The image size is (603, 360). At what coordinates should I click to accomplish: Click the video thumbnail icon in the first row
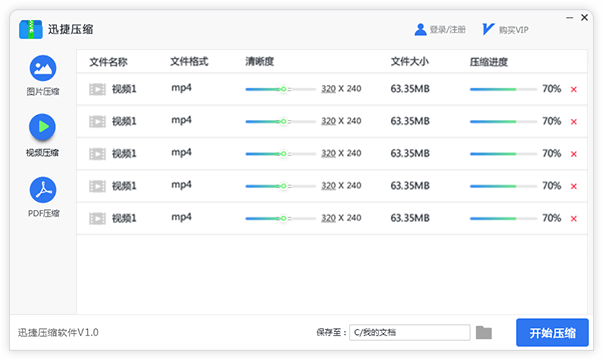97,89
